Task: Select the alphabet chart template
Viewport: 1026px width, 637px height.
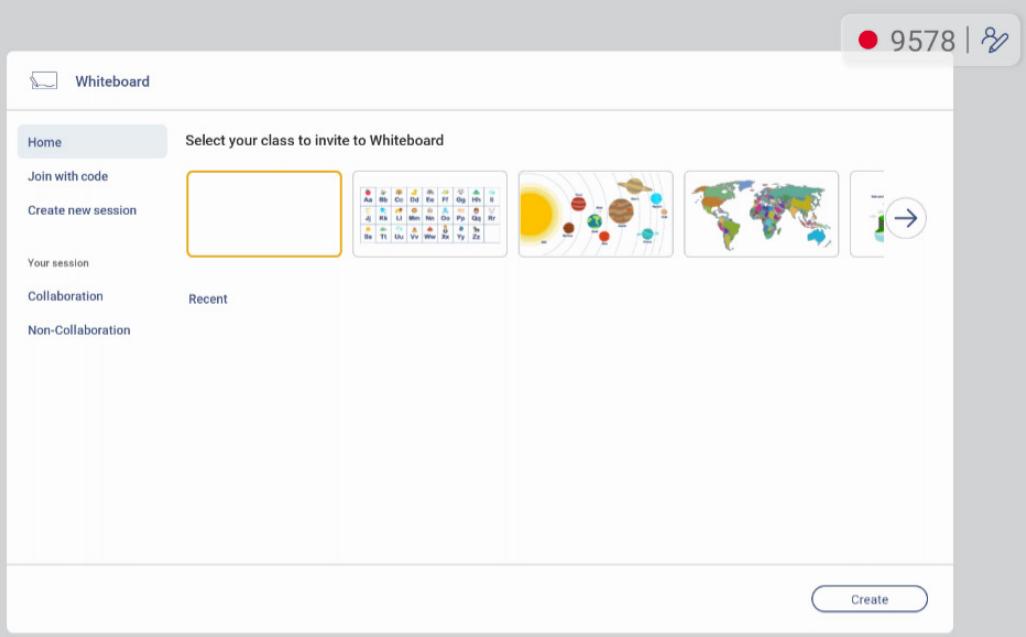Action: pos(430,214)
